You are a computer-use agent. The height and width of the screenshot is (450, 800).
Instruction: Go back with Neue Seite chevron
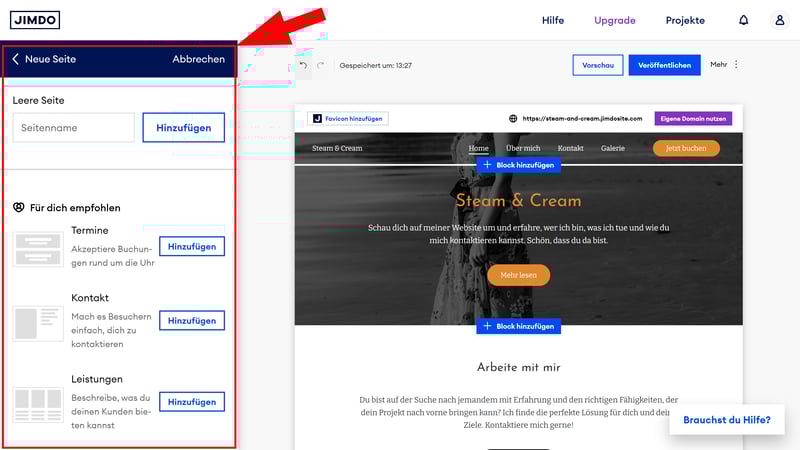tap(16, 59)
